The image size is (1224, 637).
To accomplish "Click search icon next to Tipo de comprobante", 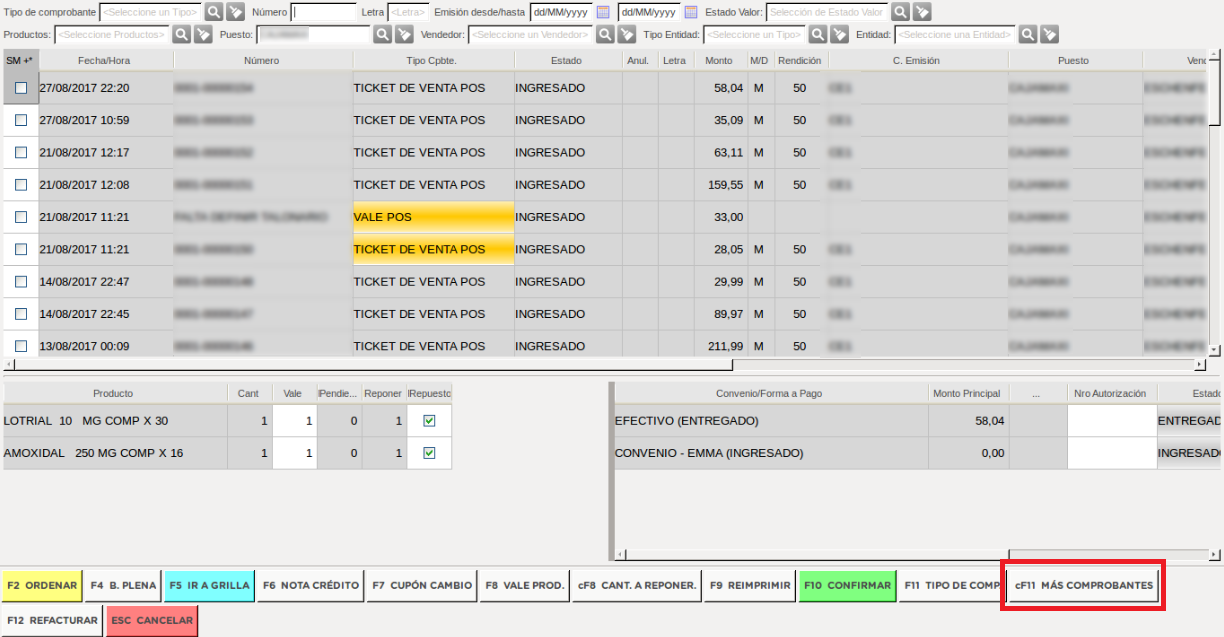I will pyautogui.click(x=214, y=13).
